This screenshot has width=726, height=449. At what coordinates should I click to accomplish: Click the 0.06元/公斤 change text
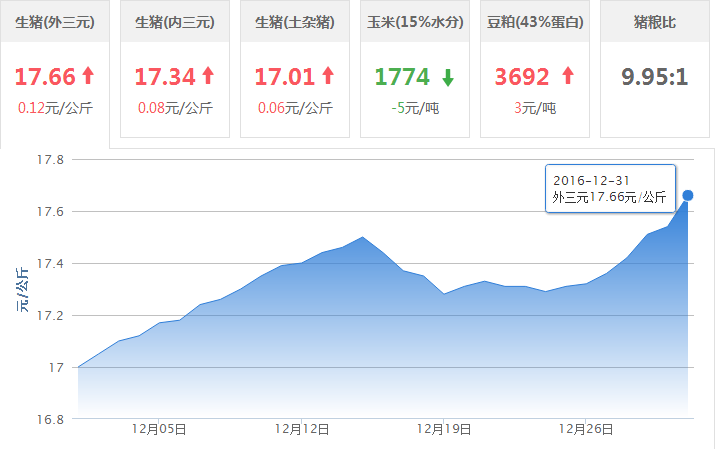pyautogui.click(x=295, y=108)
